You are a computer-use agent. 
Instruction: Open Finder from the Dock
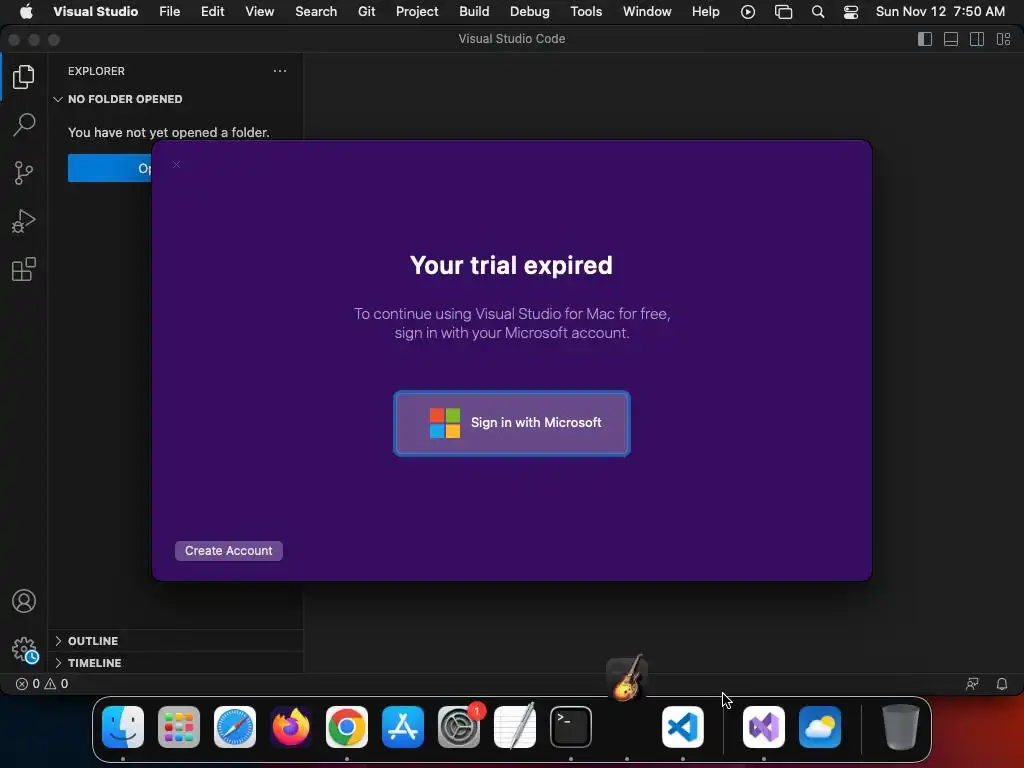(123, 727)
